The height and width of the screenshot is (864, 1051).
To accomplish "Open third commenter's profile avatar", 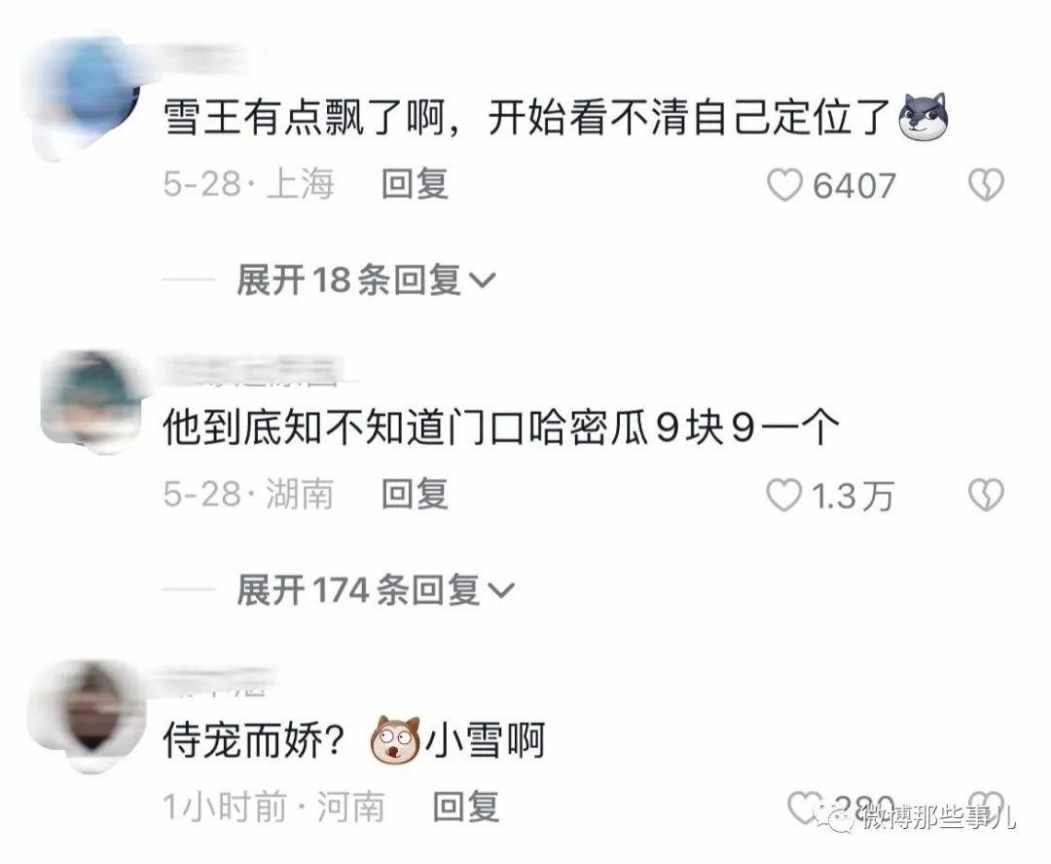I will click(87, 716).
